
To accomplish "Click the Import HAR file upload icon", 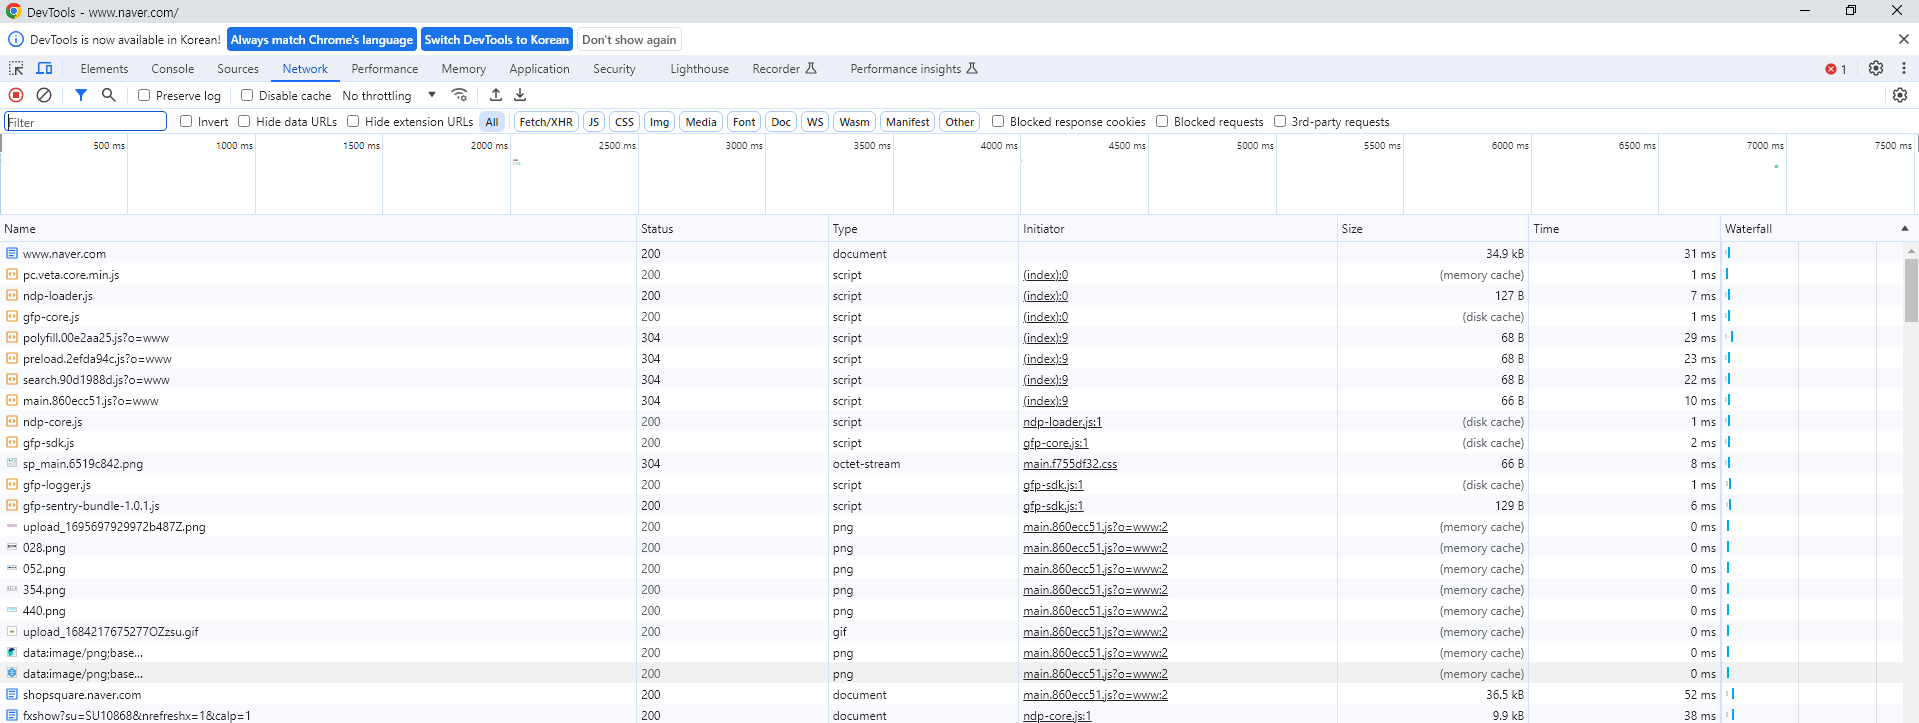I will [496, 95].
